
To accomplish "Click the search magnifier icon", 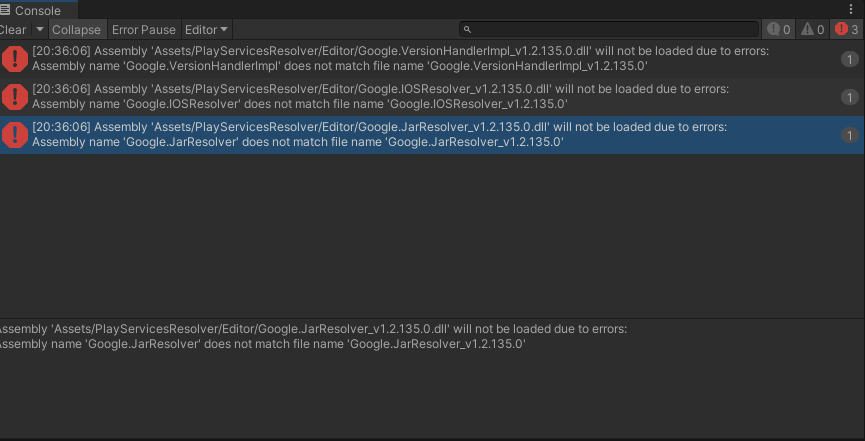I will point(467,30).
